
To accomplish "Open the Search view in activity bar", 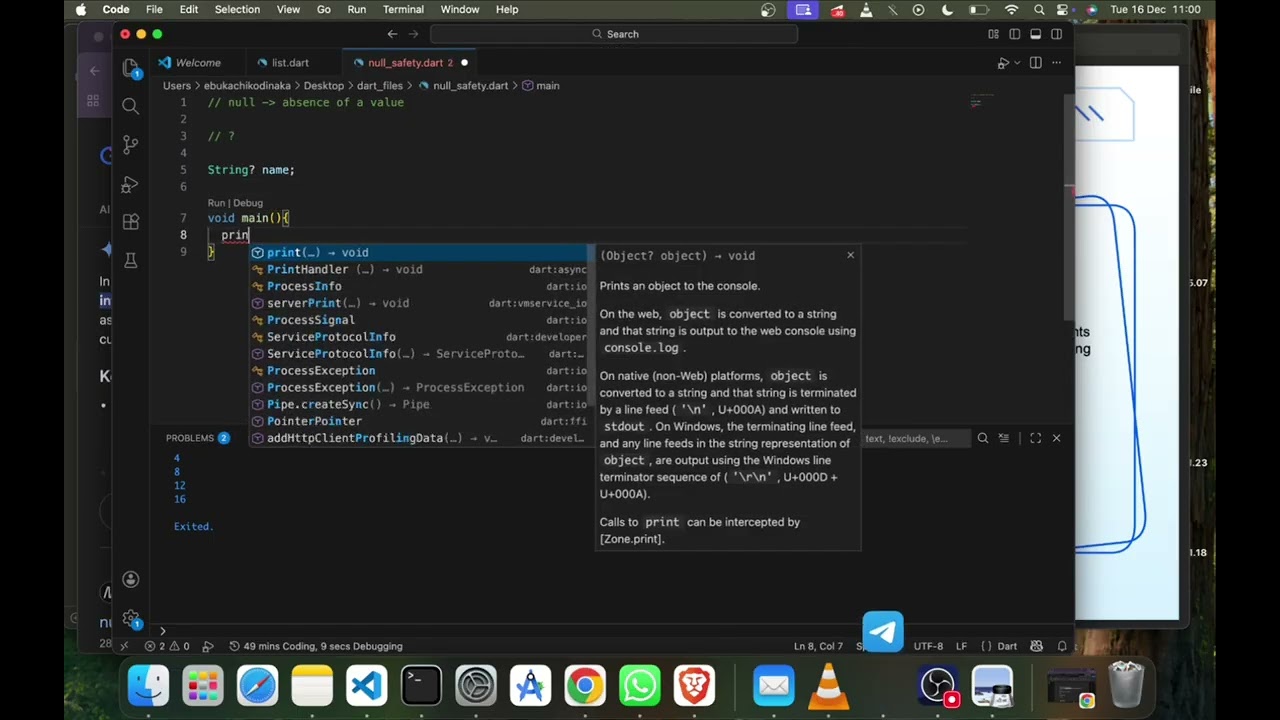I will [130, 106].
